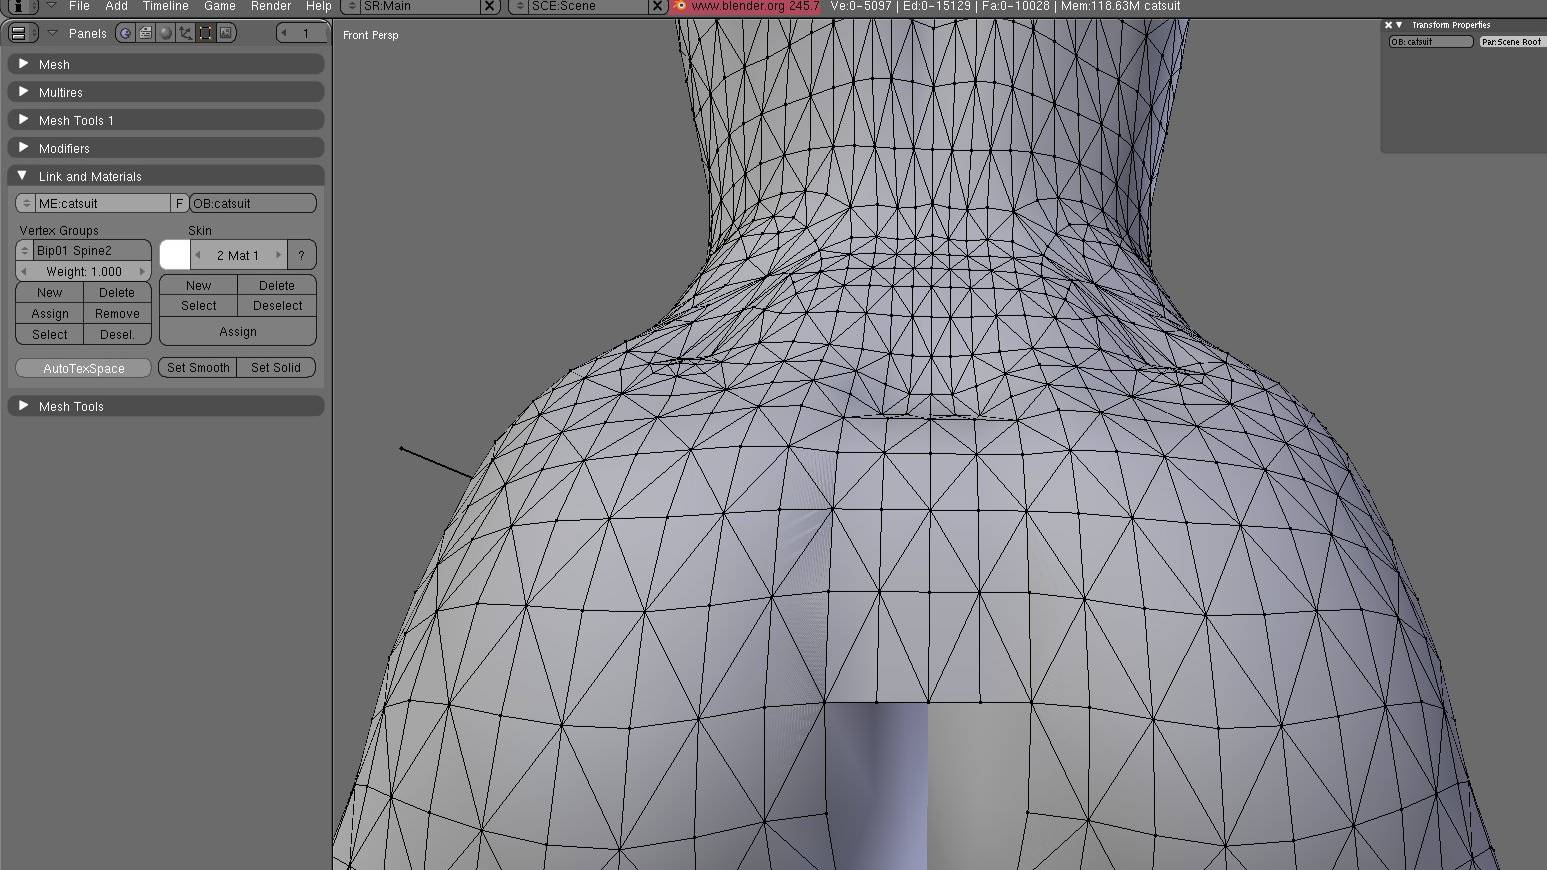The height and width of the screenshot is (870, 1547).
Task: Open the vertex group Bip01 Spine2 dropdown
Action: point(25,250)
